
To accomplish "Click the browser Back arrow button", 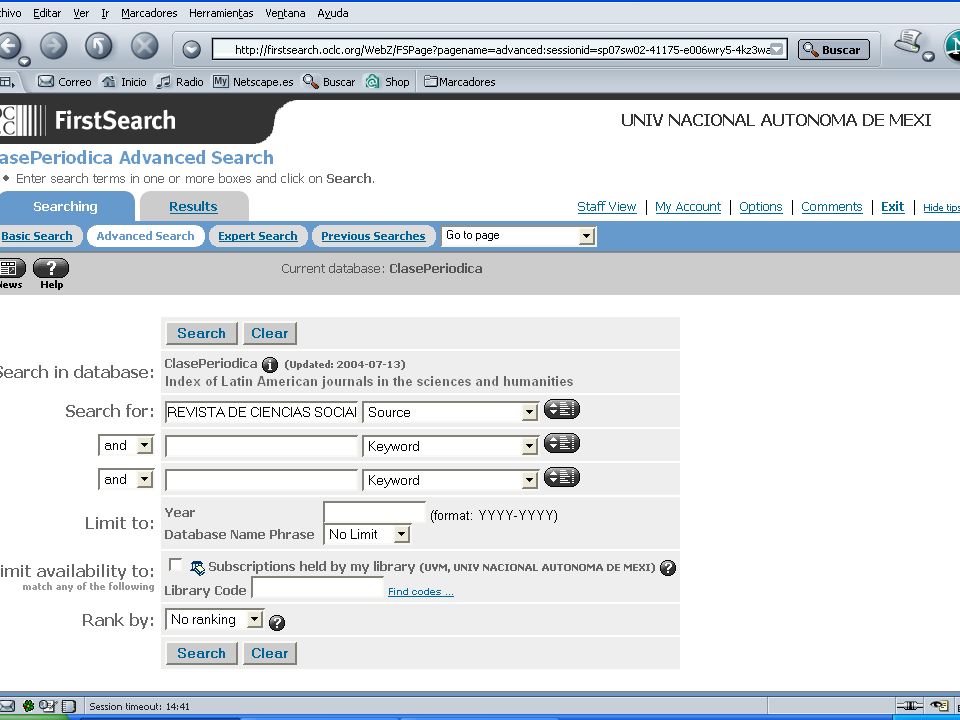I will (x=9, y=46).
